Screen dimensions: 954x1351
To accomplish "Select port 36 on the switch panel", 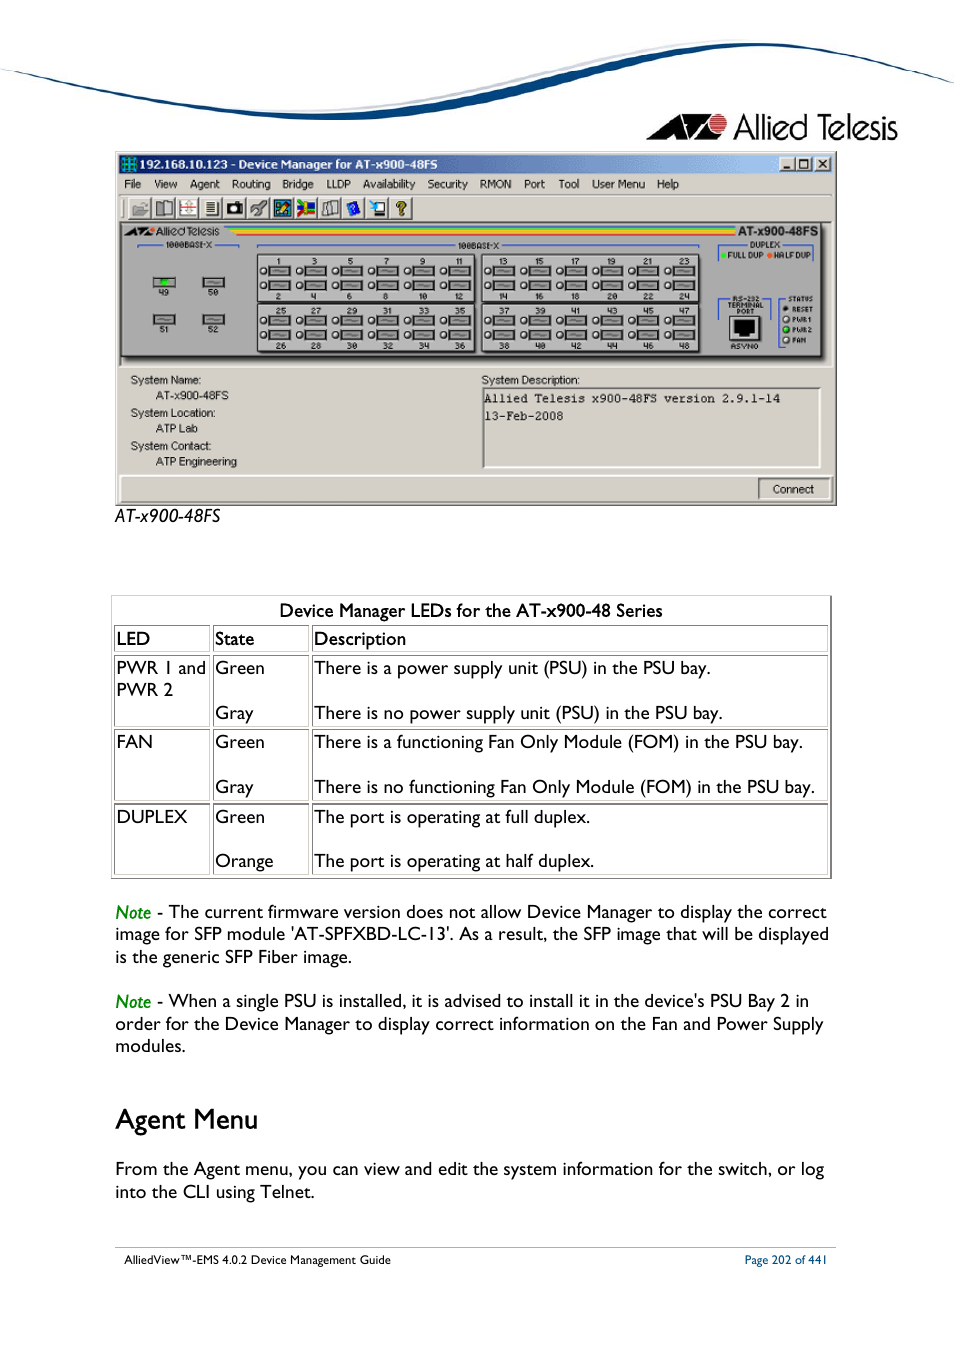I will [459, 335].
